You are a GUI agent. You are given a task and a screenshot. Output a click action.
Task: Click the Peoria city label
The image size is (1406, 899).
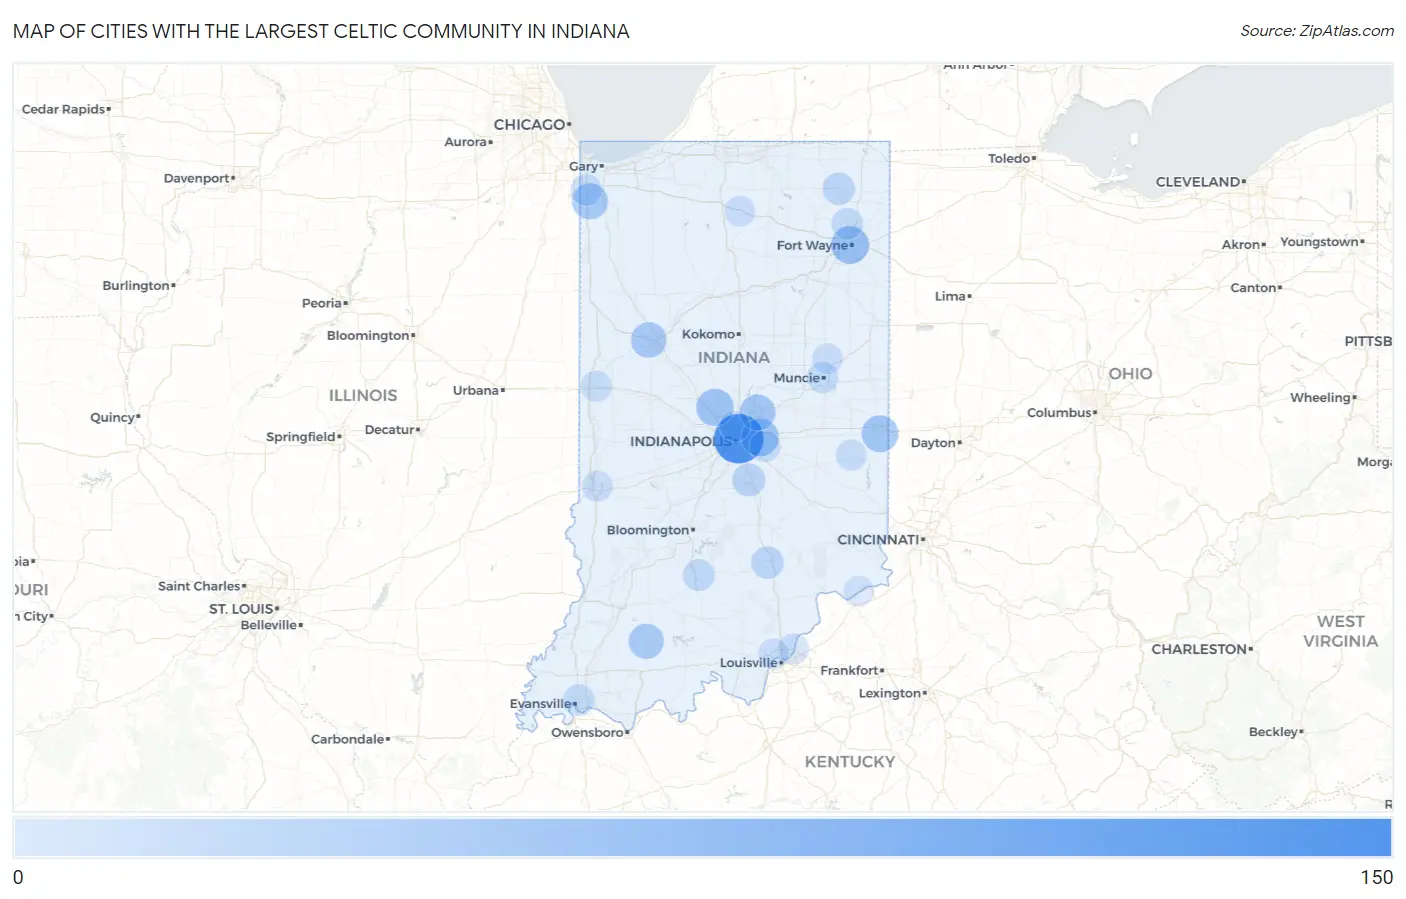click(322, 303)
